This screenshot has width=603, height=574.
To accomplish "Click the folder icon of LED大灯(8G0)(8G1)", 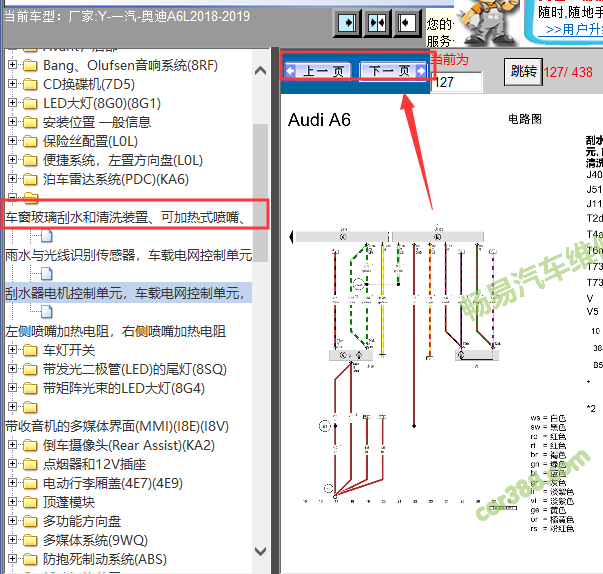I will point(30,104).
